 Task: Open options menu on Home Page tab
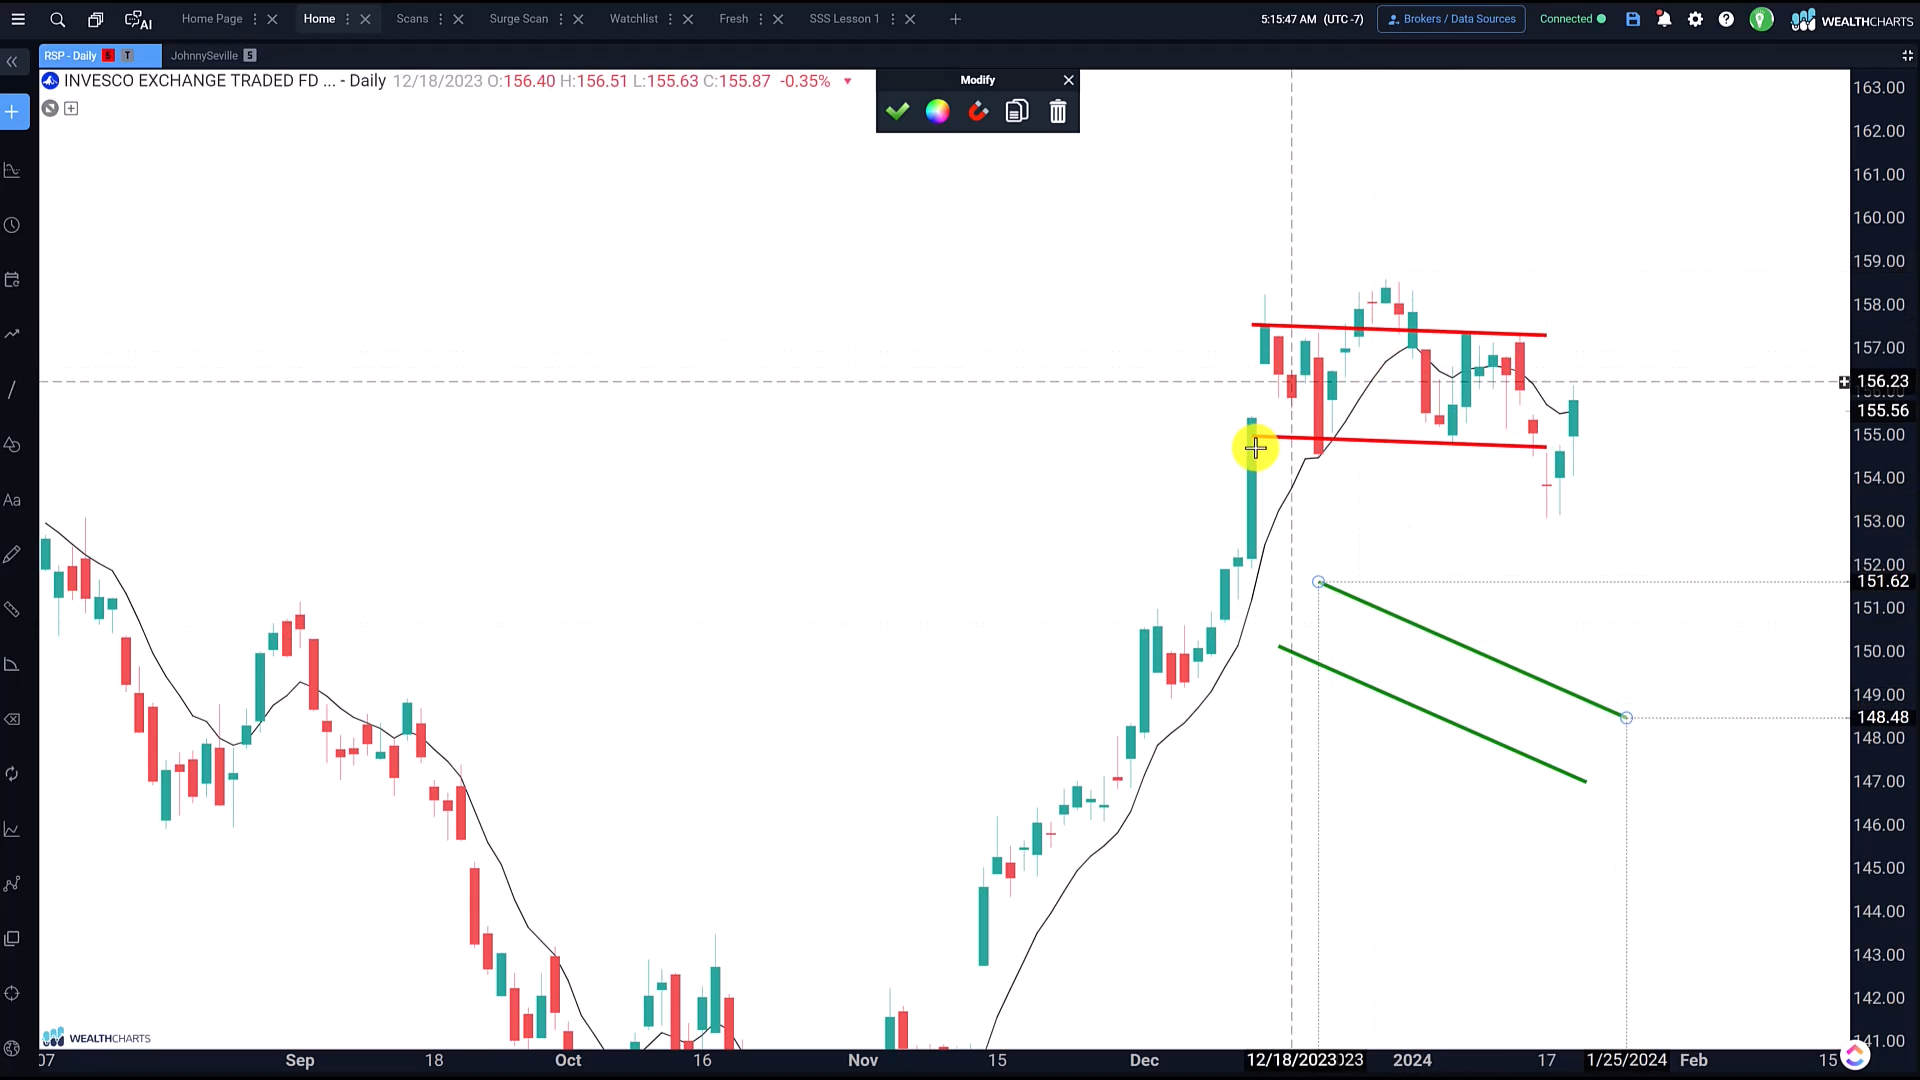(x=255, y=19)
